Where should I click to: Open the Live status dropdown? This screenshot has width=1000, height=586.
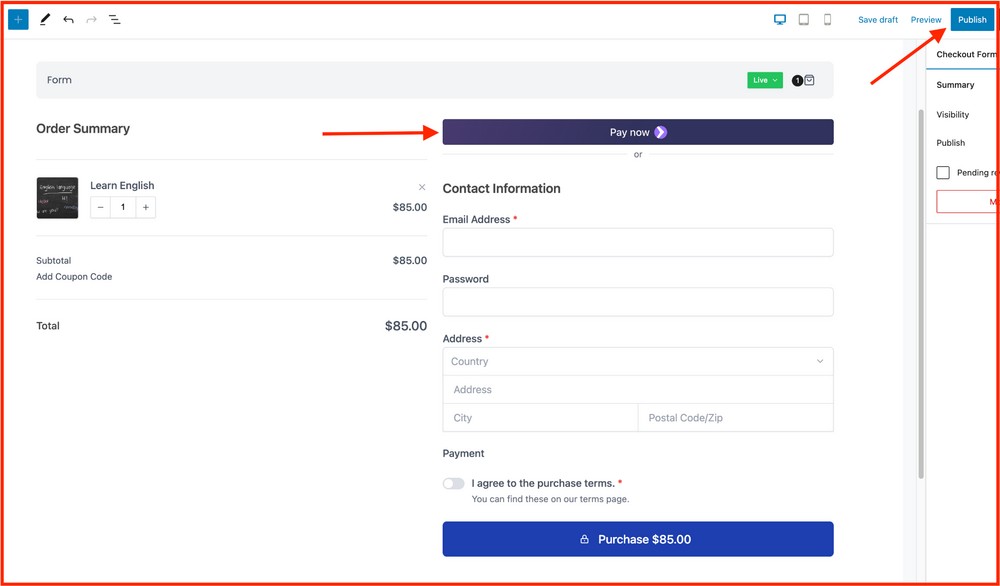pyautogui.click(x=764, y=79)
